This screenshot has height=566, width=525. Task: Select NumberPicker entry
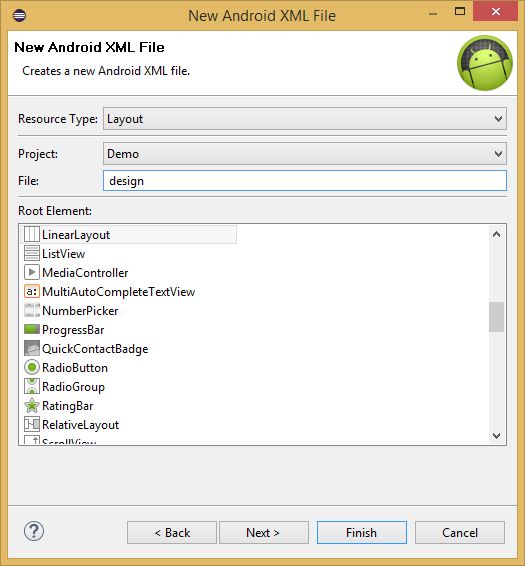80,311
